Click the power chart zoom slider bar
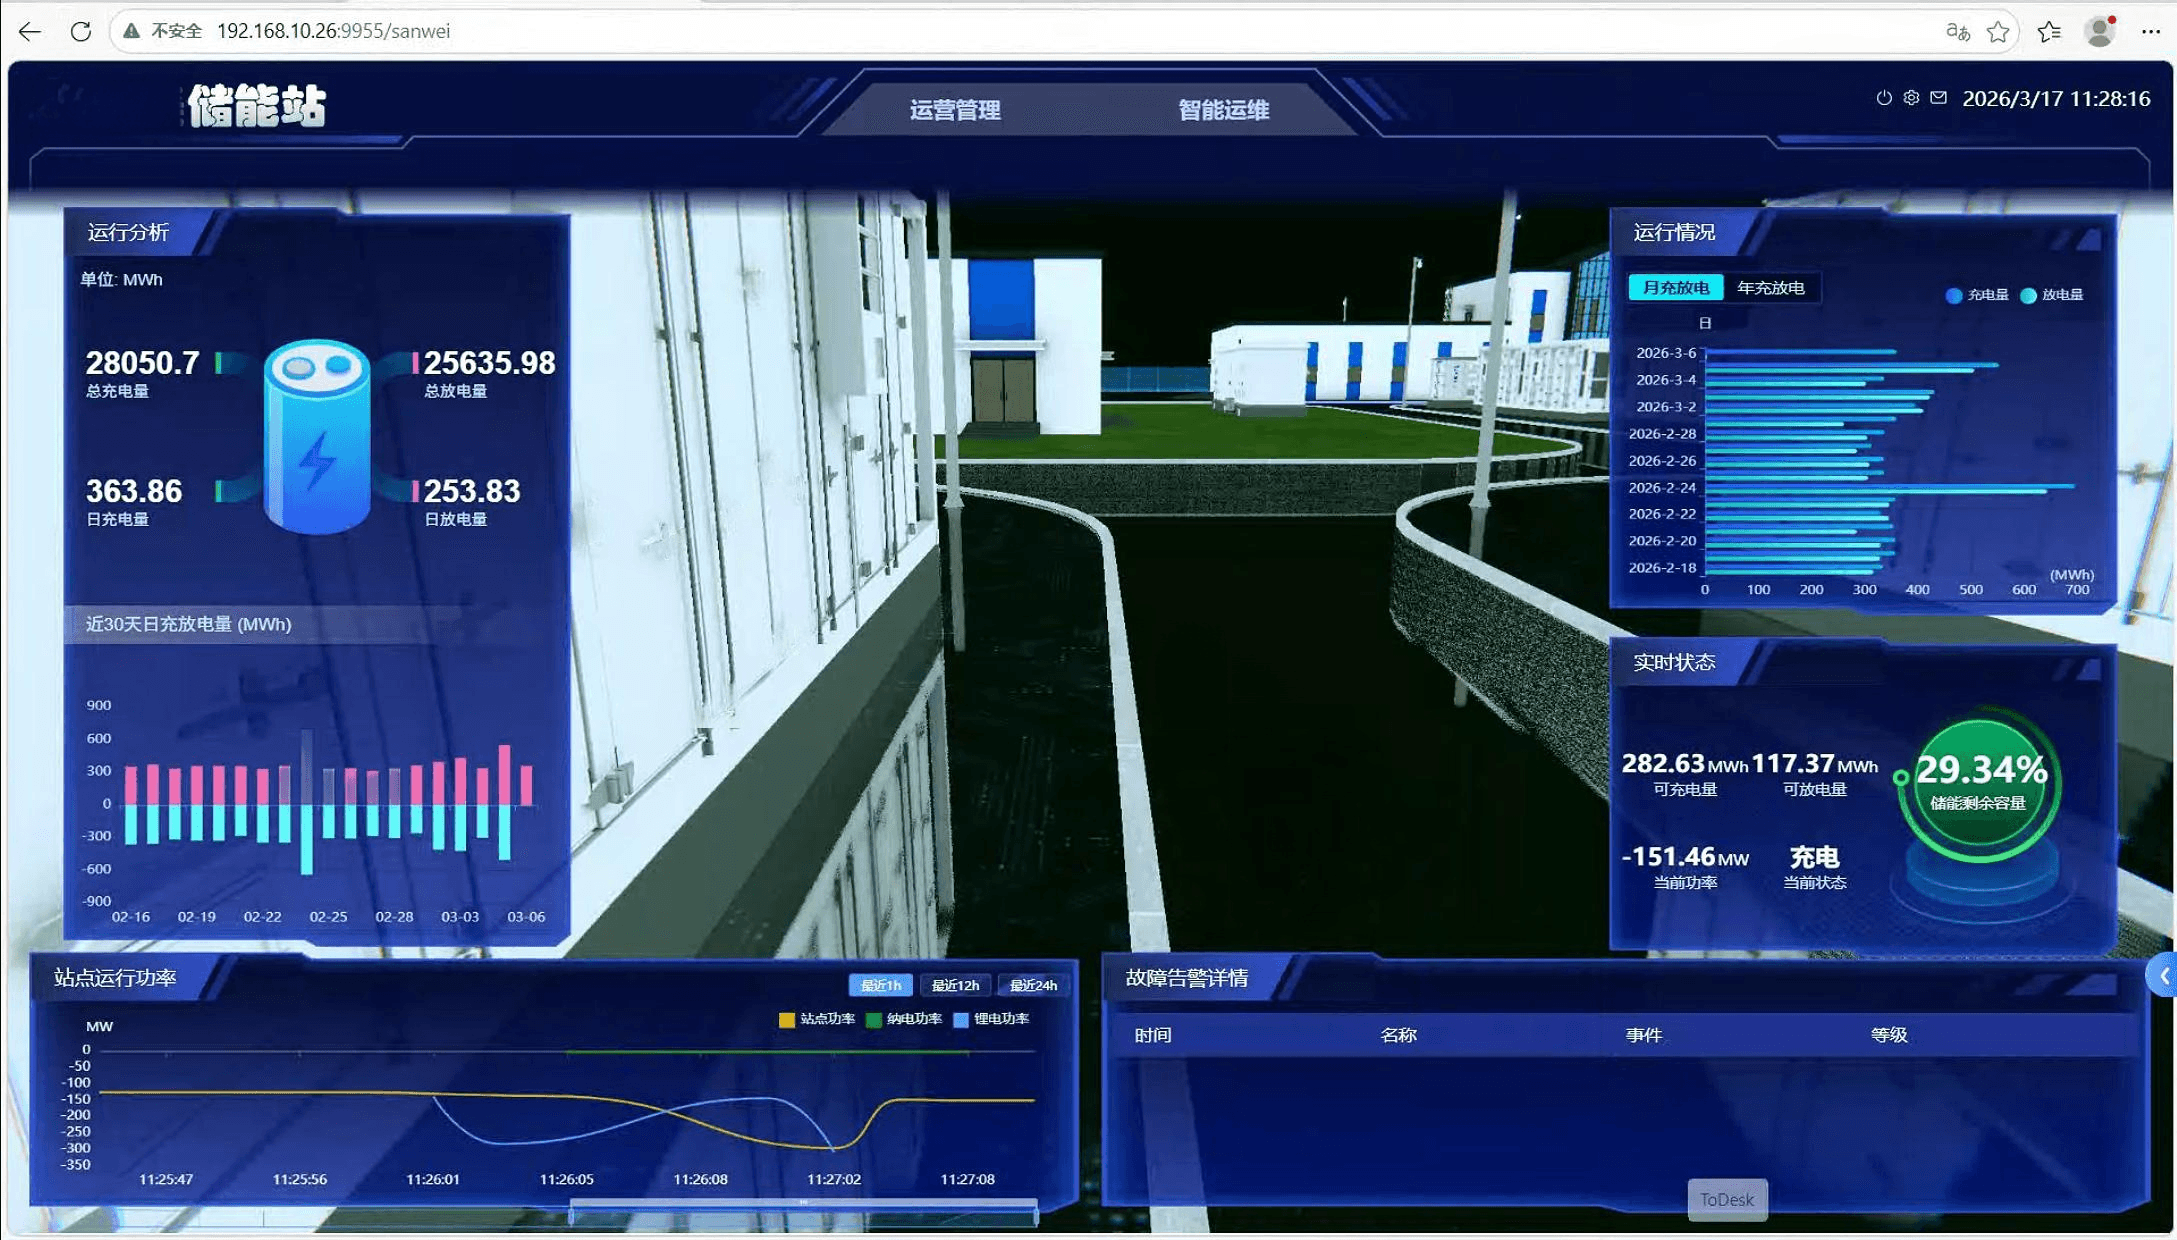The image size is (2177, 1240). pos(803,1214)
